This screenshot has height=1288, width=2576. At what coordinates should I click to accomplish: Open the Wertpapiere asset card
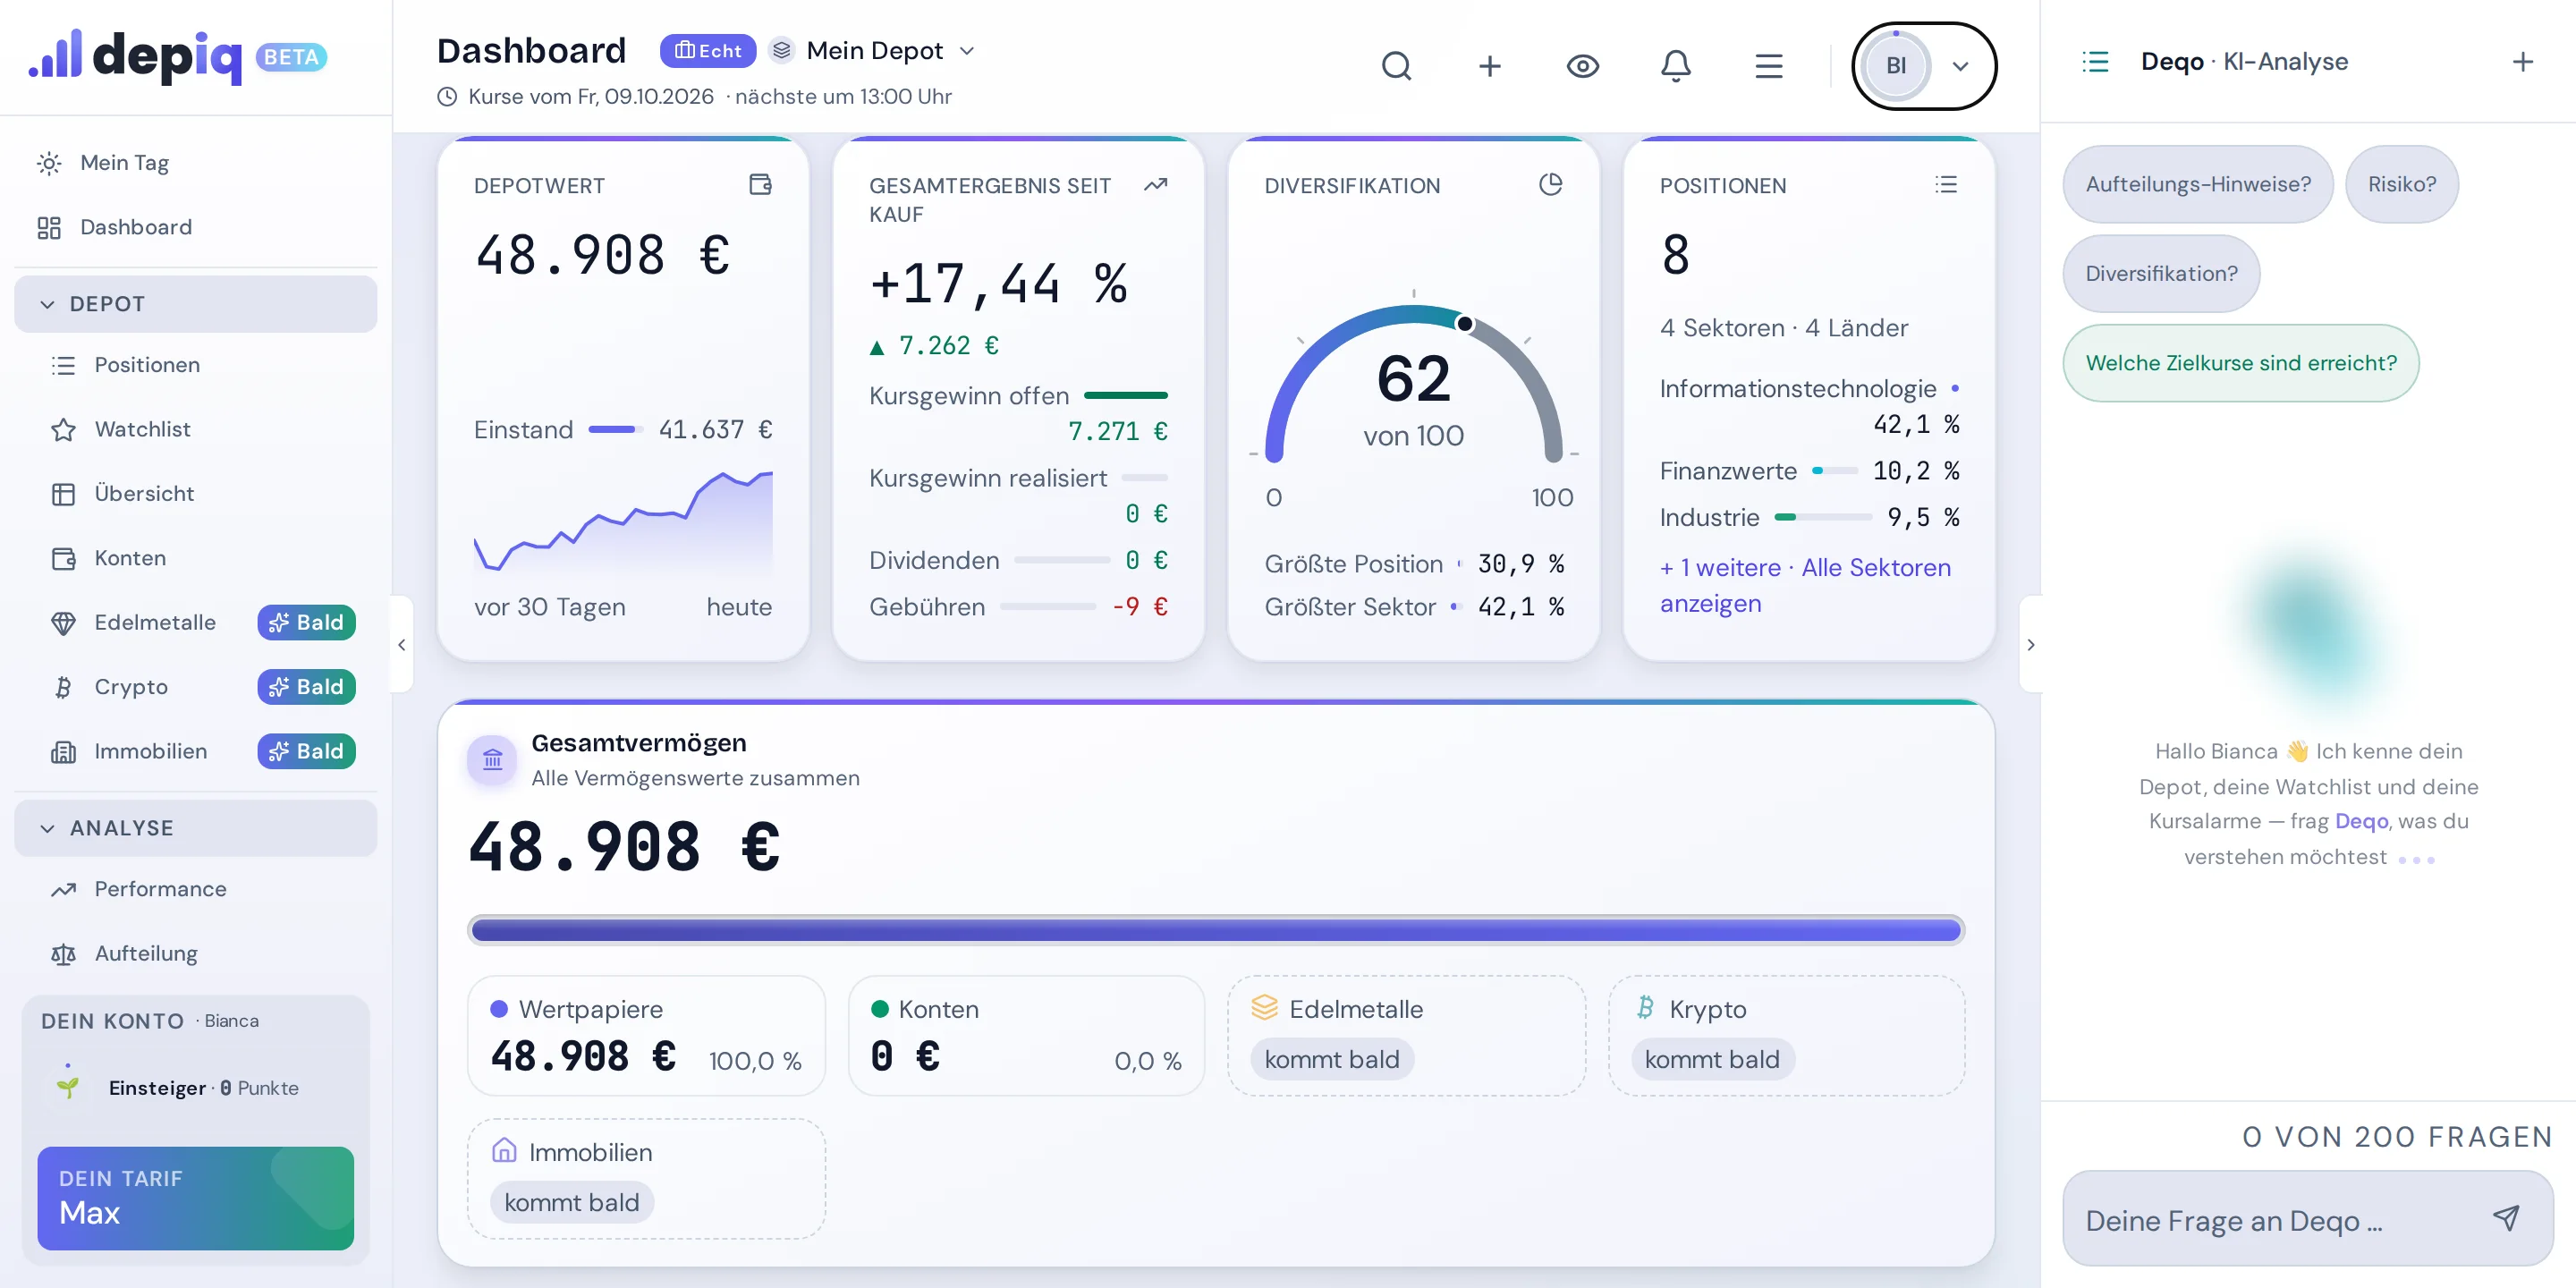click(x=646, y=1035)
